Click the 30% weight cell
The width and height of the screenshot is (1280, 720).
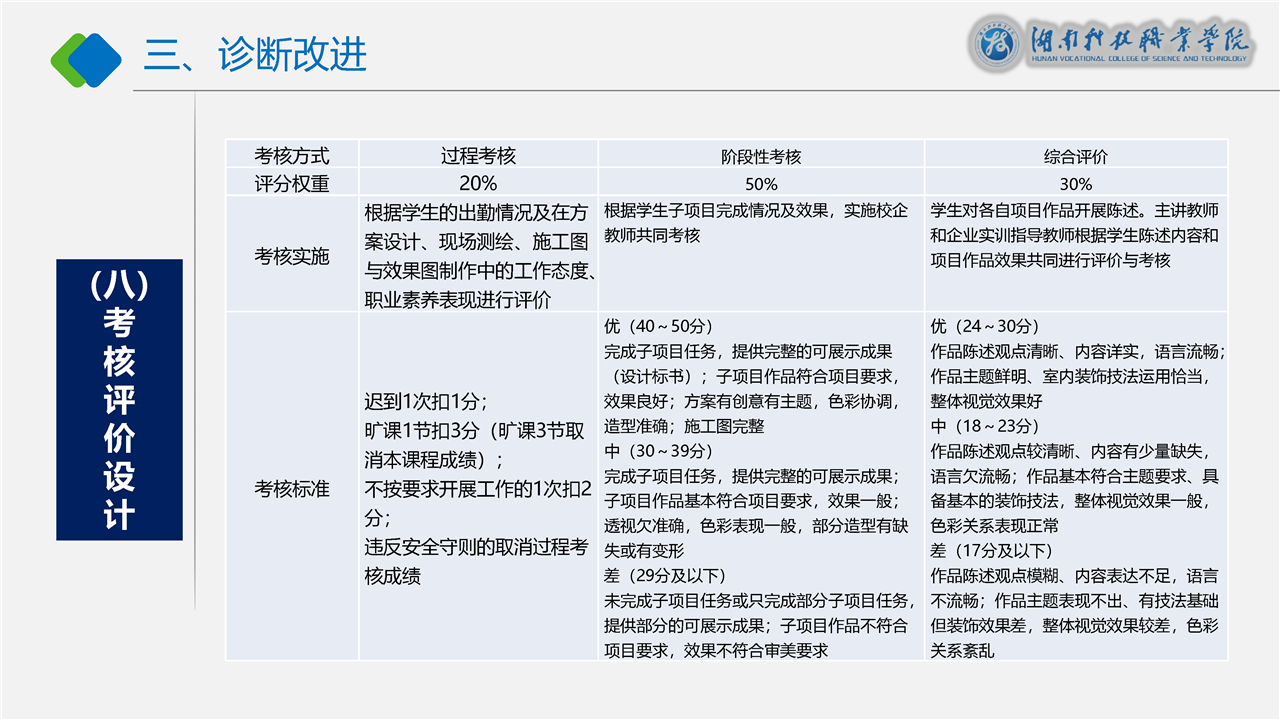point(1076,185)
